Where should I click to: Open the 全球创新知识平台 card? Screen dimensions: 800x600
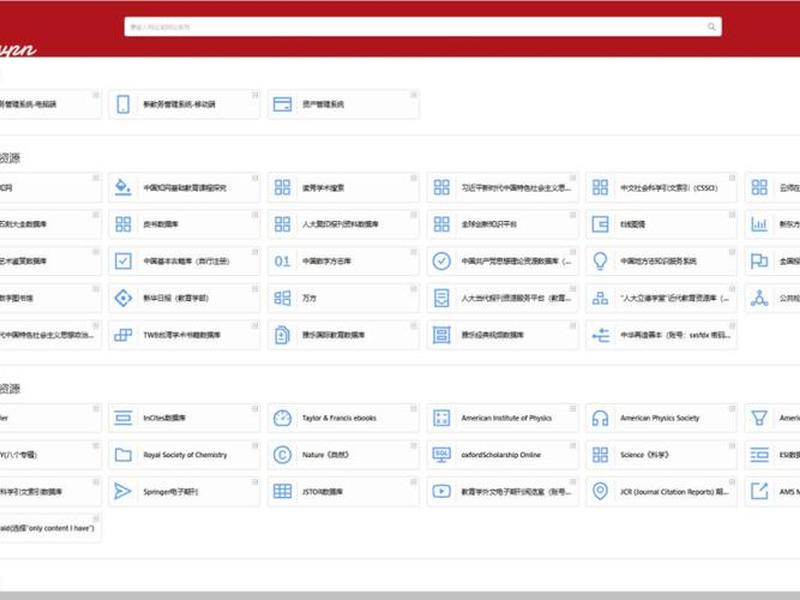503,224
